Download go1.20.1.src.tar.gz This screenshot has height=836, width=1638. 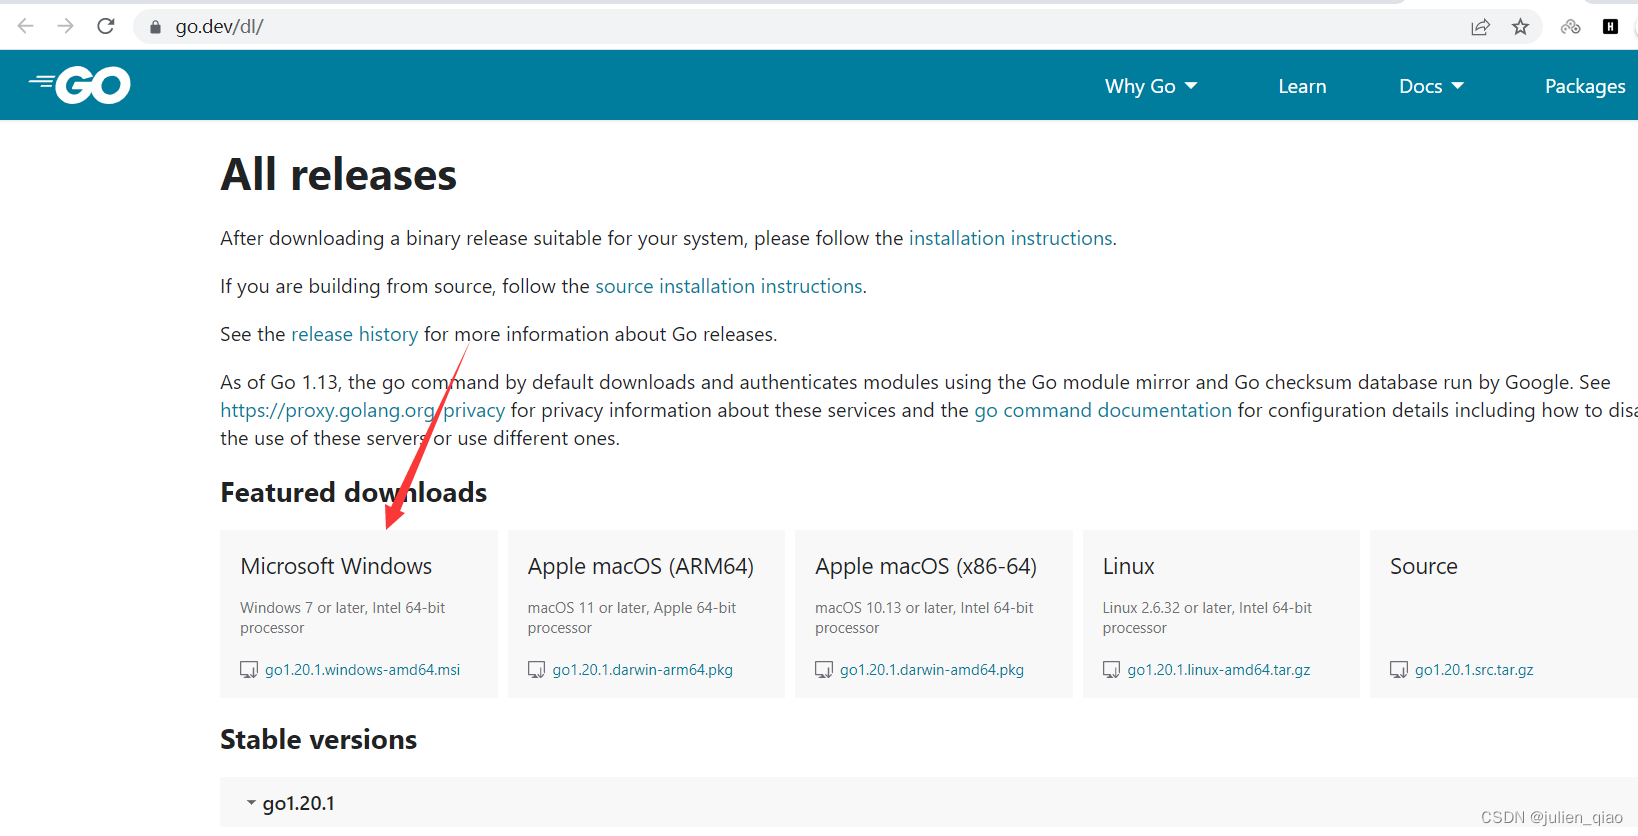pos(1474,670)
